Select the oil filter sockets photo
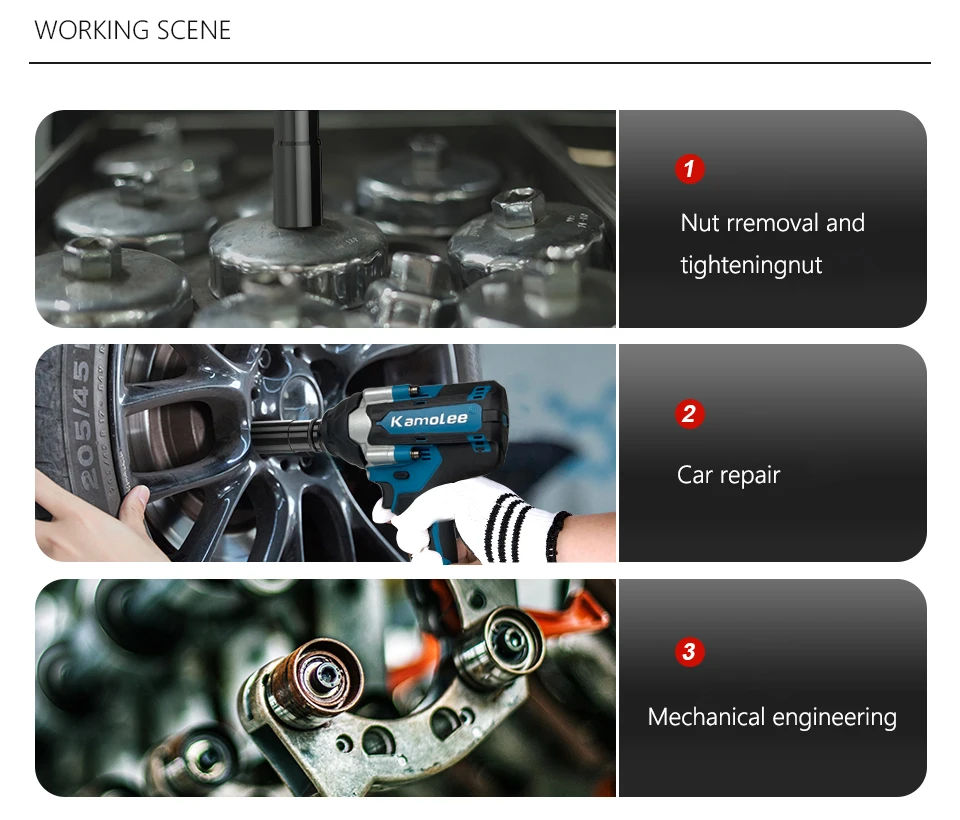Screen dimensions: 960x820 pos(325,219)
